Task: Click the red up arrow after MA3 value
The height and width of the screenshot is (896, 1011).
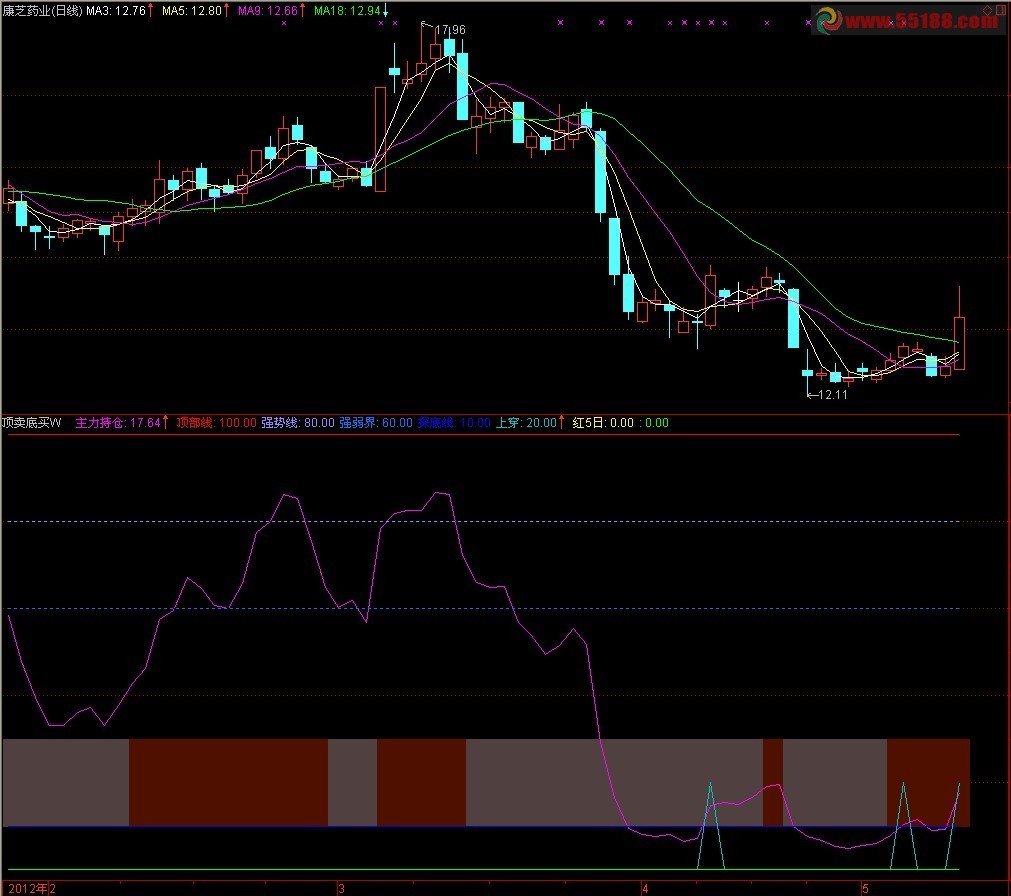Action: [152, 10]
